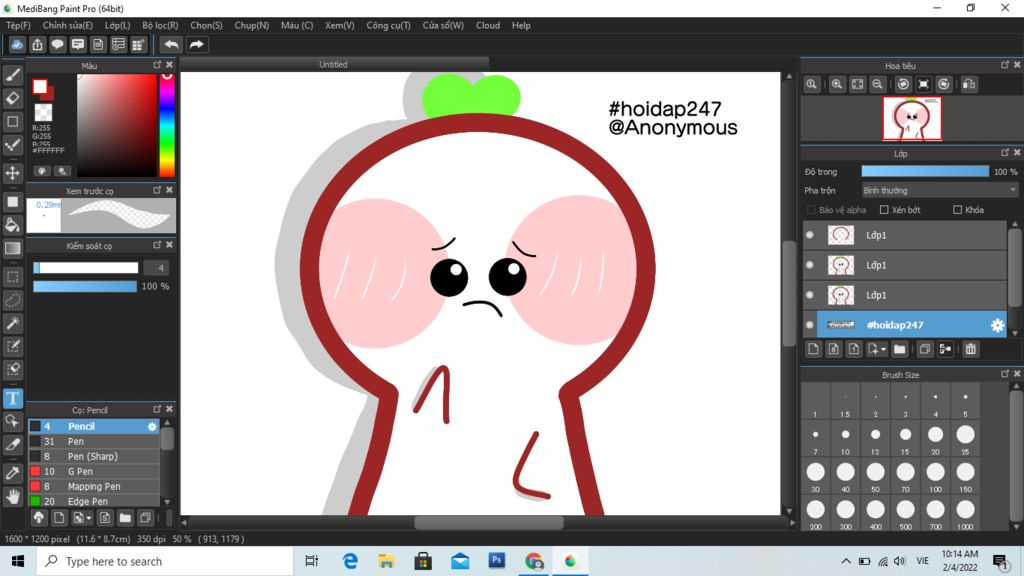Screen dimensions: 1024x576
Task: Click the layer Độ trong opacity slider
Action: pyautogui.click(x=925, y=172)
